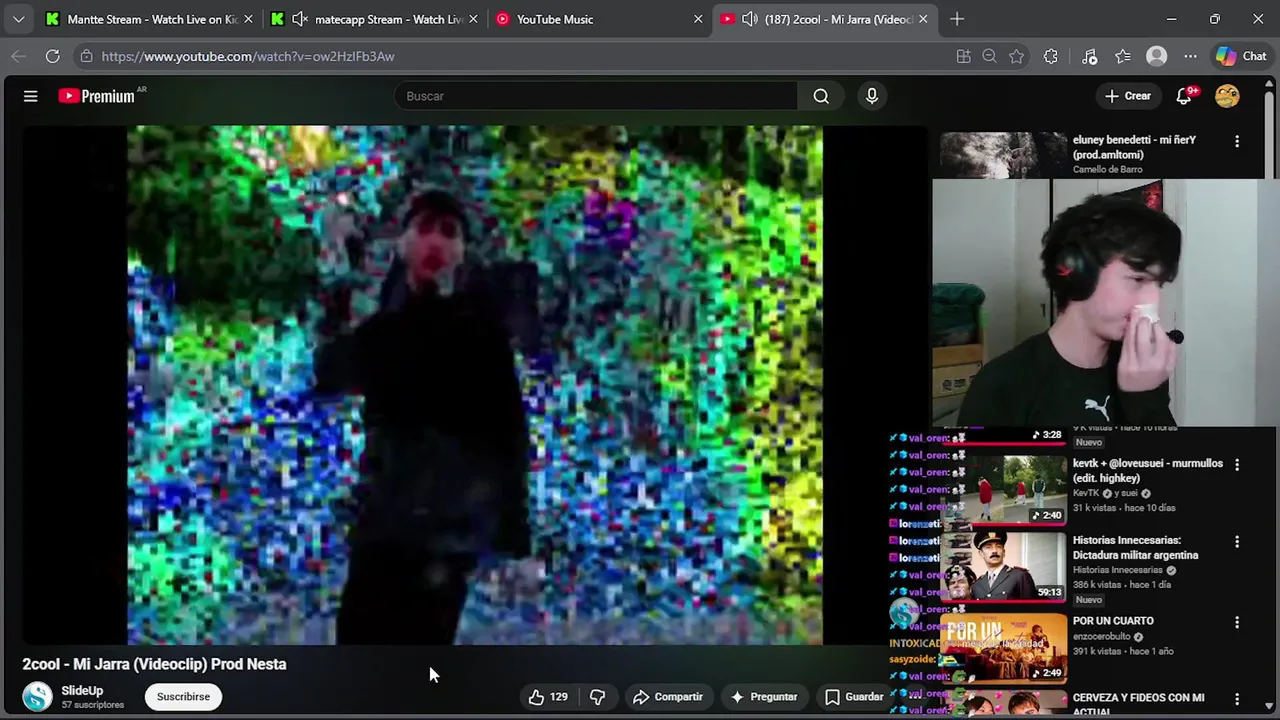Open the account avatar menu
This screenshot has height=720, width=1280.
1227,96
